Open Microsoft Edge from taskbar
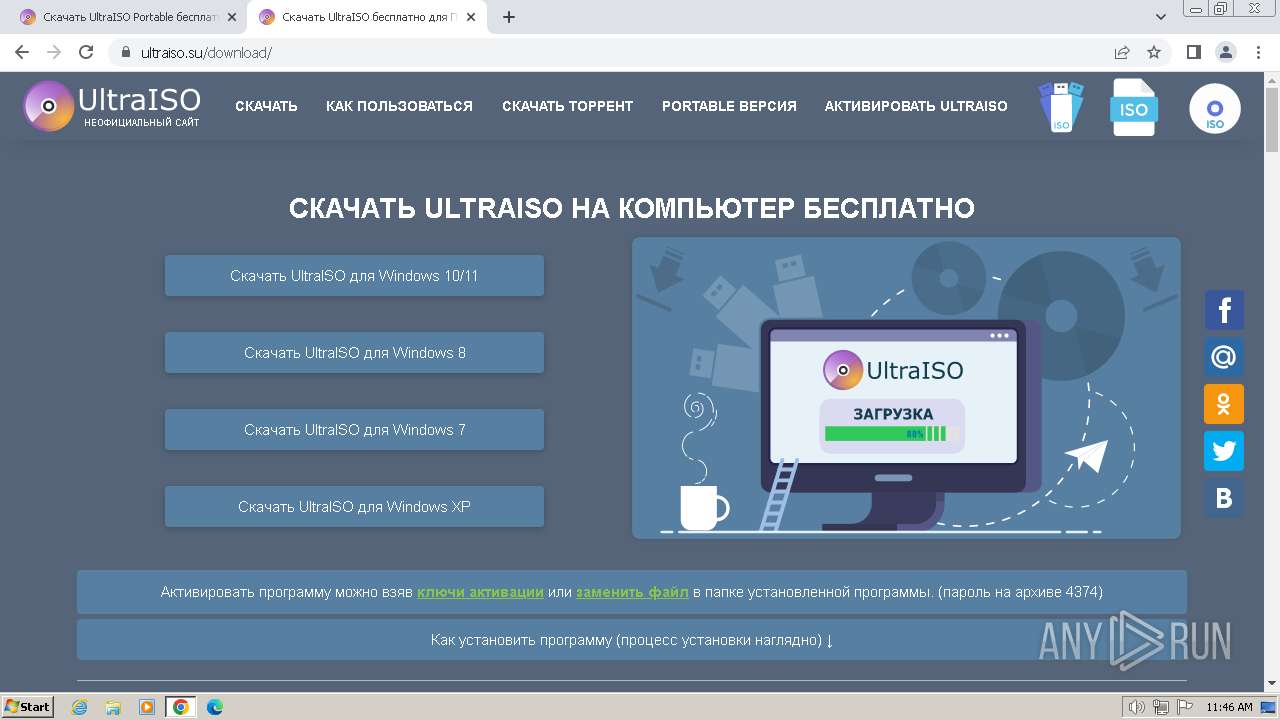Viewport: 1280px width, 720px height. (215, 707)
